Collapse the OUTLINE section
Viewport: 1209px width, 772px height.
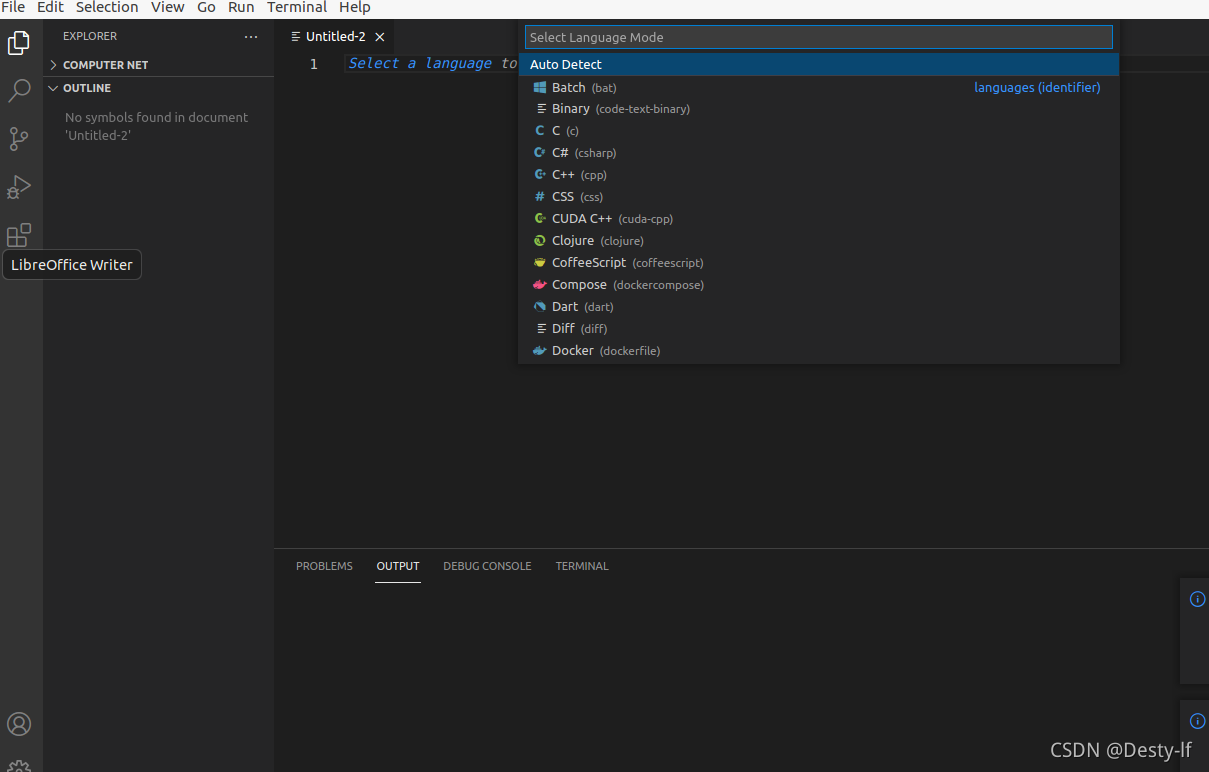pos(159,88)
